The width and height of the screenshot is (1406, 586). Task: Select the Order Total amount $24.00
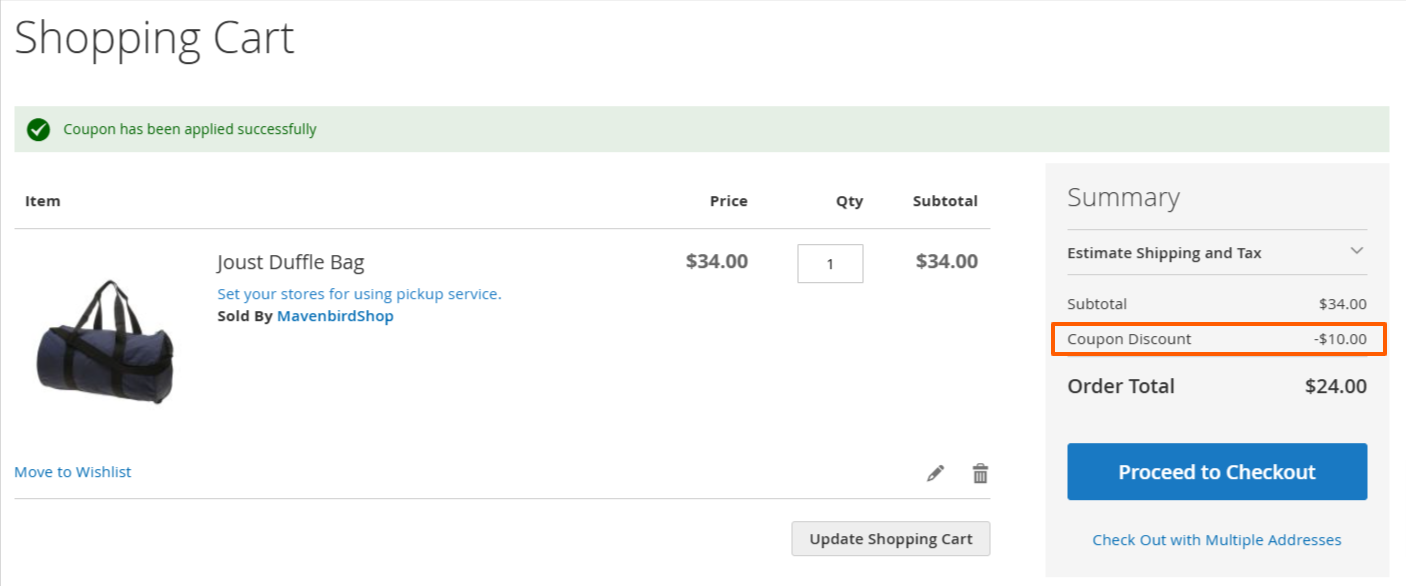1336,386
